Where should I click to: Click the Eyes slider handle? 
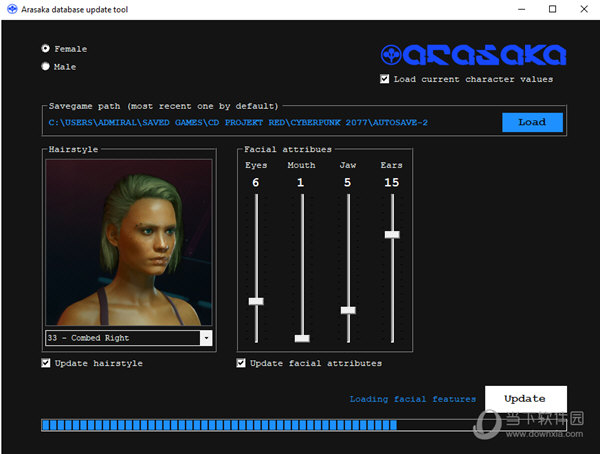click(256, 301)
